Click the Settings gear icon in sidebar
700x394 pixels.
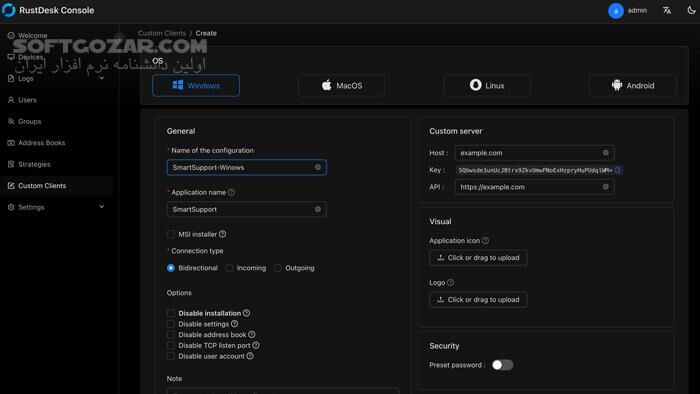(11, 207)
